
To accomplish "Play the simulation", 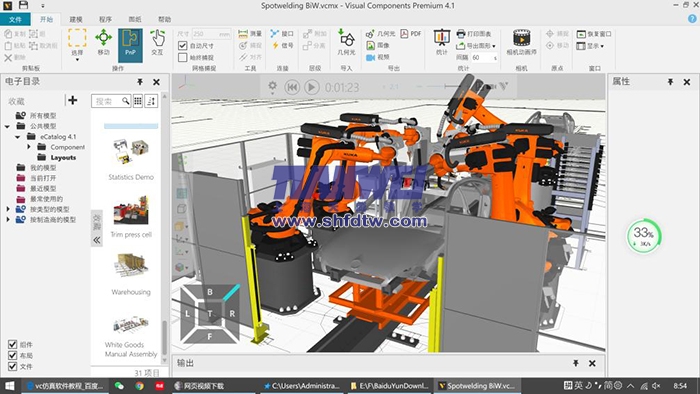I will click(312, 87).
